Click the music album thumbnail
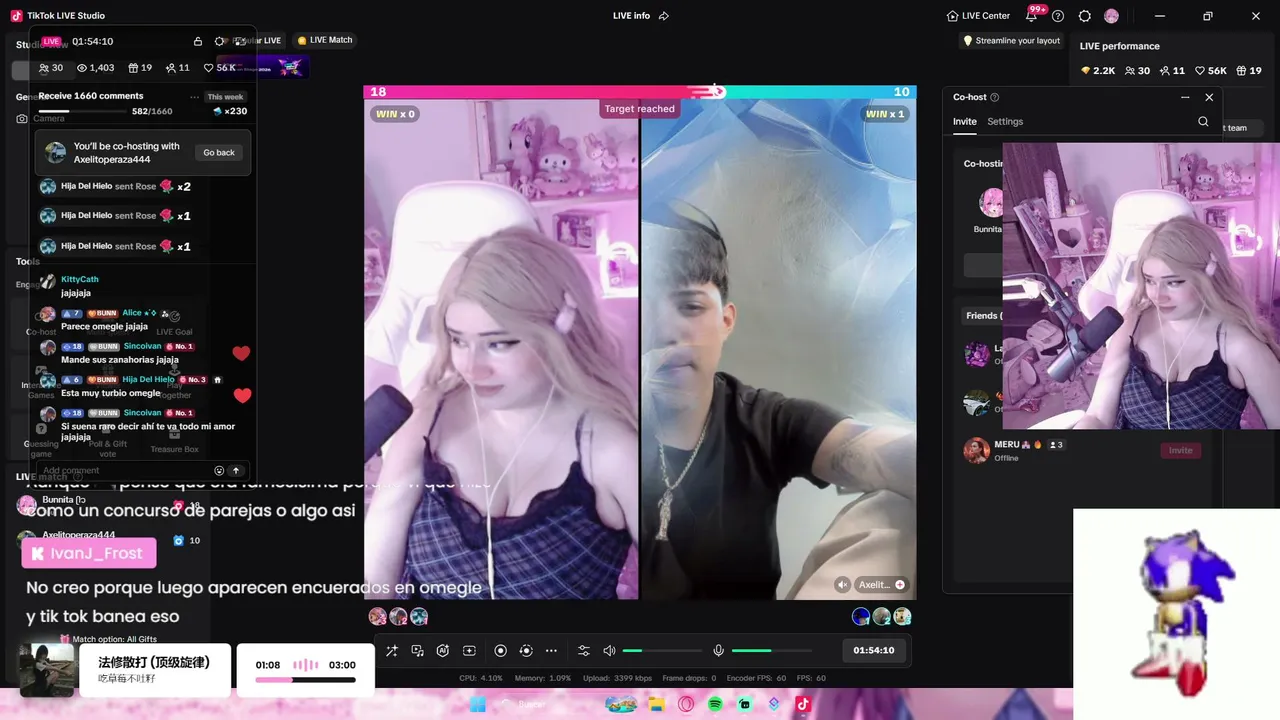Image resolution: width=1280 pixels, height=720 pixels. (x=47, y=670)
